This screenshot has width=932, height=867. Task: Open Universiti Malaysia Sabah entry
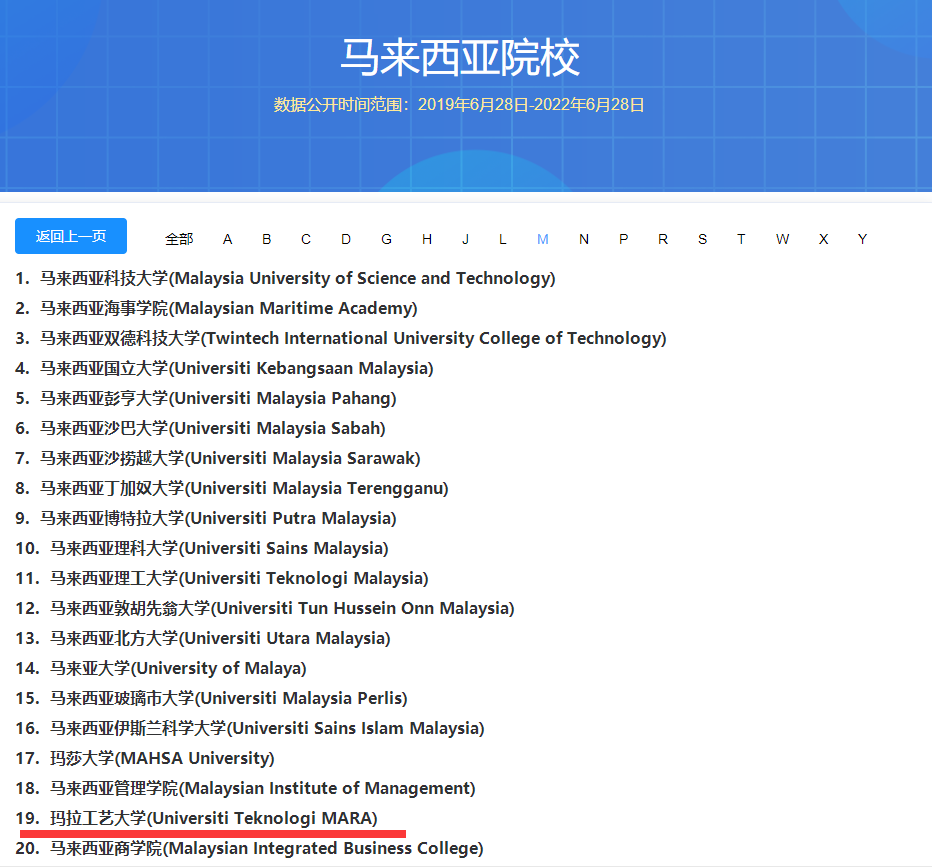coord(212,428)
